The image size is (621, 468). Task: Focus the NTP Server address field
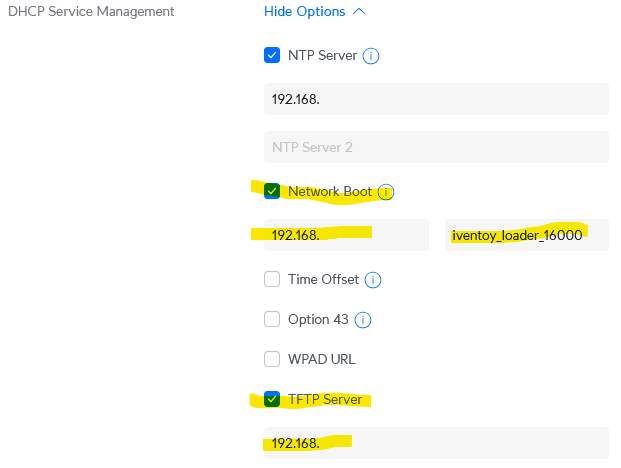436,99
